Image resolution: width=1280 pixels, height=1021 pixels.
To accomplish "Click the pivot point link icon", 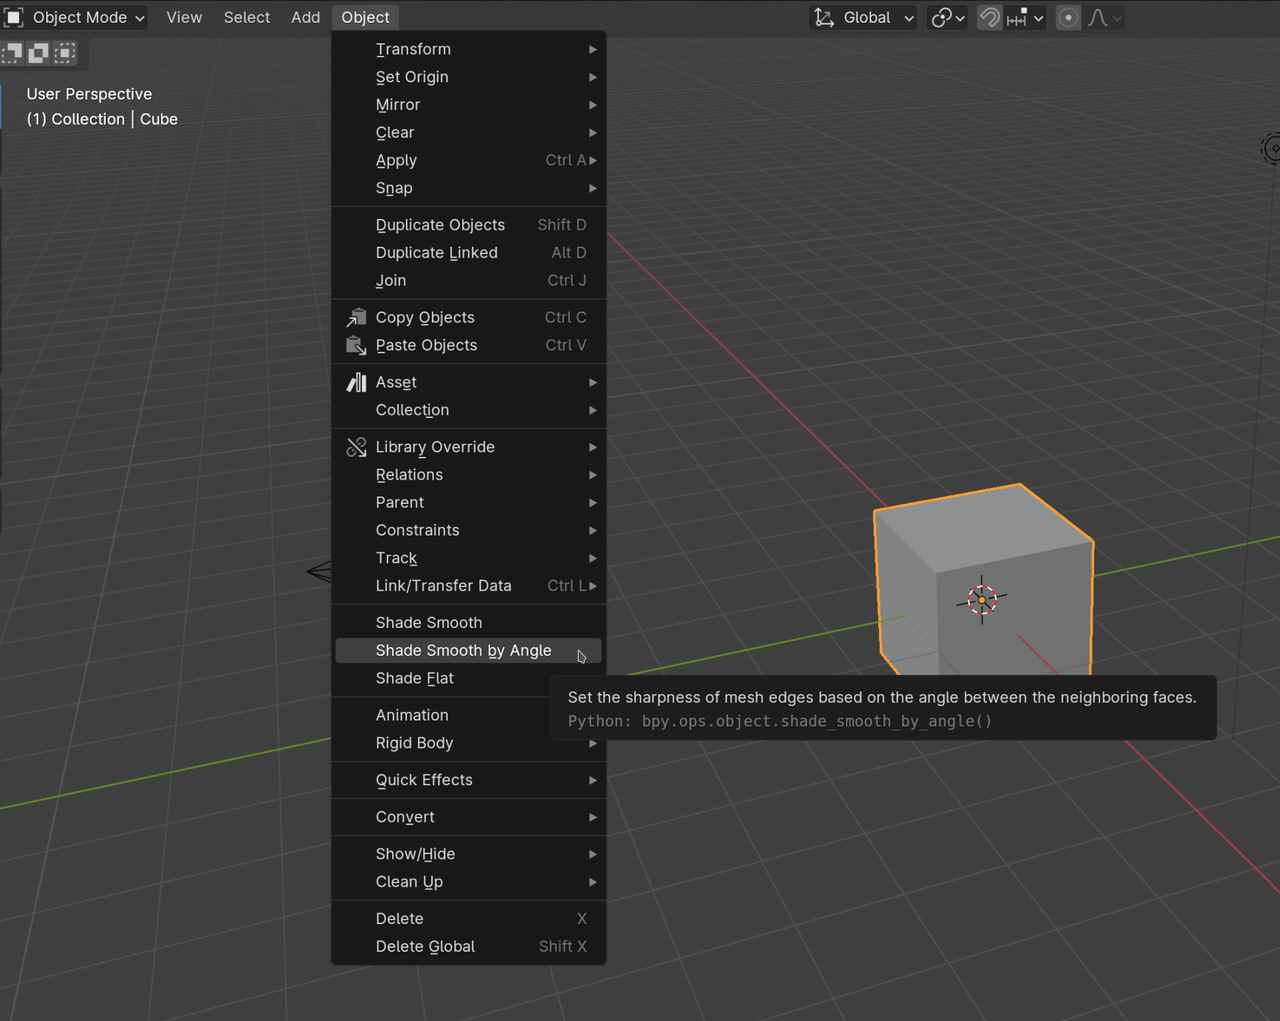I will 941,17.
